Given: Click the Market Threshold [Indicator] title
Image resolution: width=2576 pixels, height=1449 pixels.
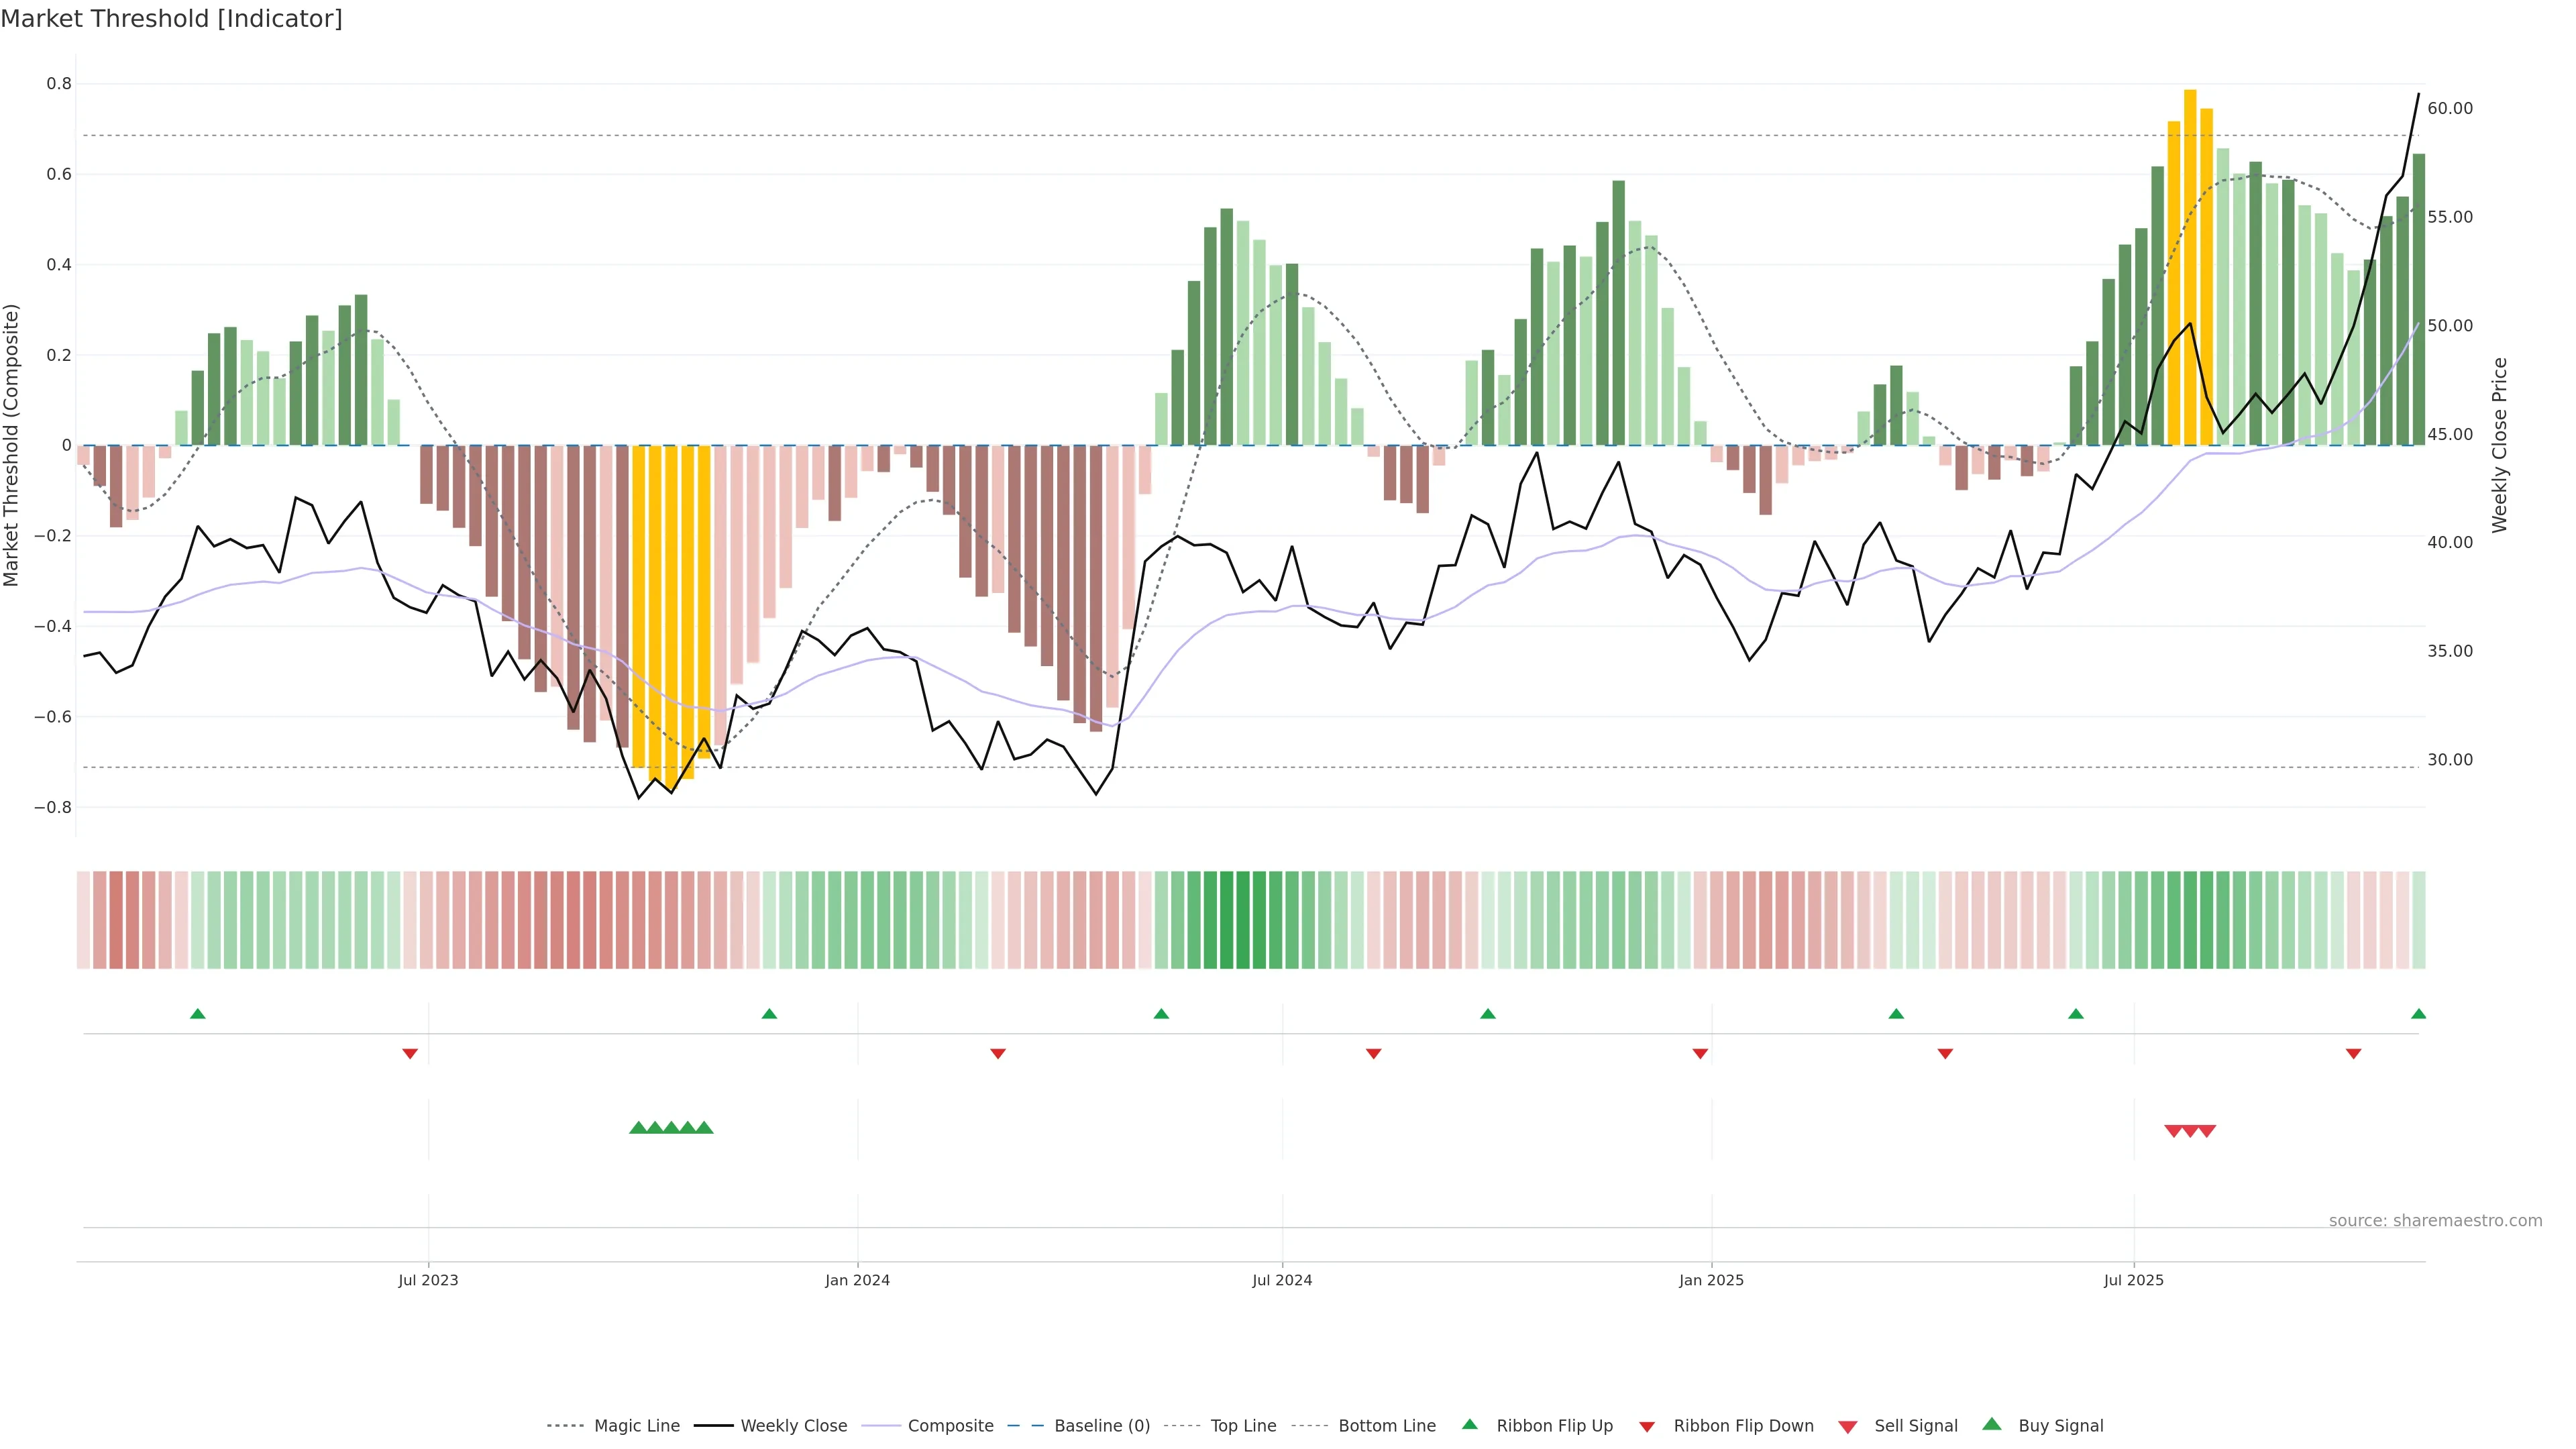Looking at the screenshot, I should point(171,19).
